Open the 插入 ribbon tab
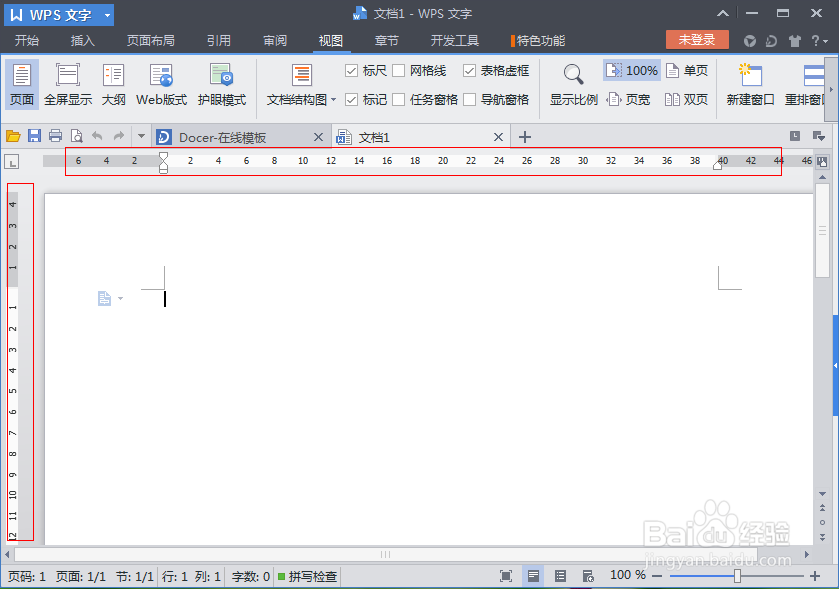Screen dimensions: 839x589 [82, 41]
